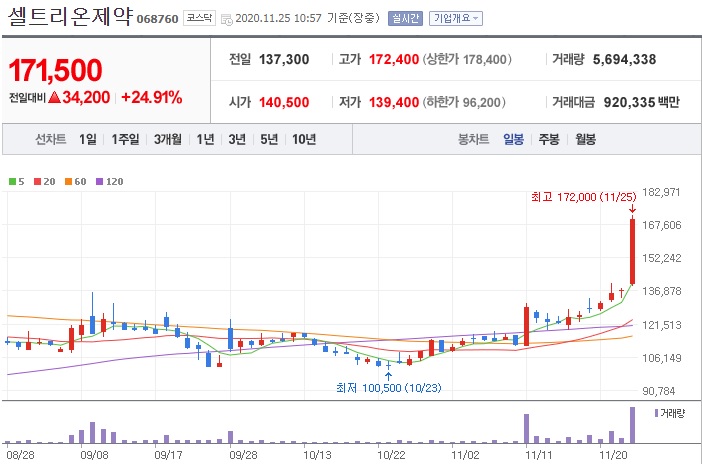
Task: Click the 09/08 date label on axis
Action: click(94, 455)
